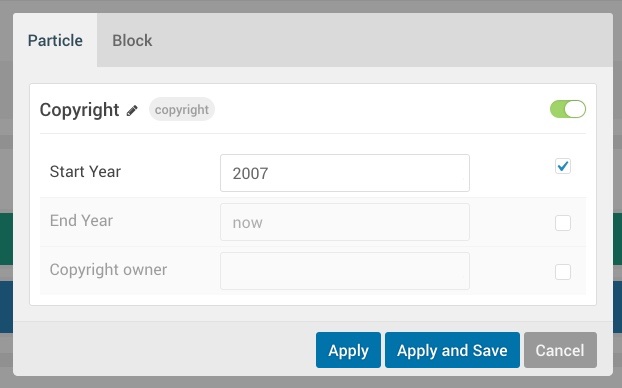Uncheck the Start Year override checkbox
Viewport: 622px width, 388px height.
click(562, 166)
